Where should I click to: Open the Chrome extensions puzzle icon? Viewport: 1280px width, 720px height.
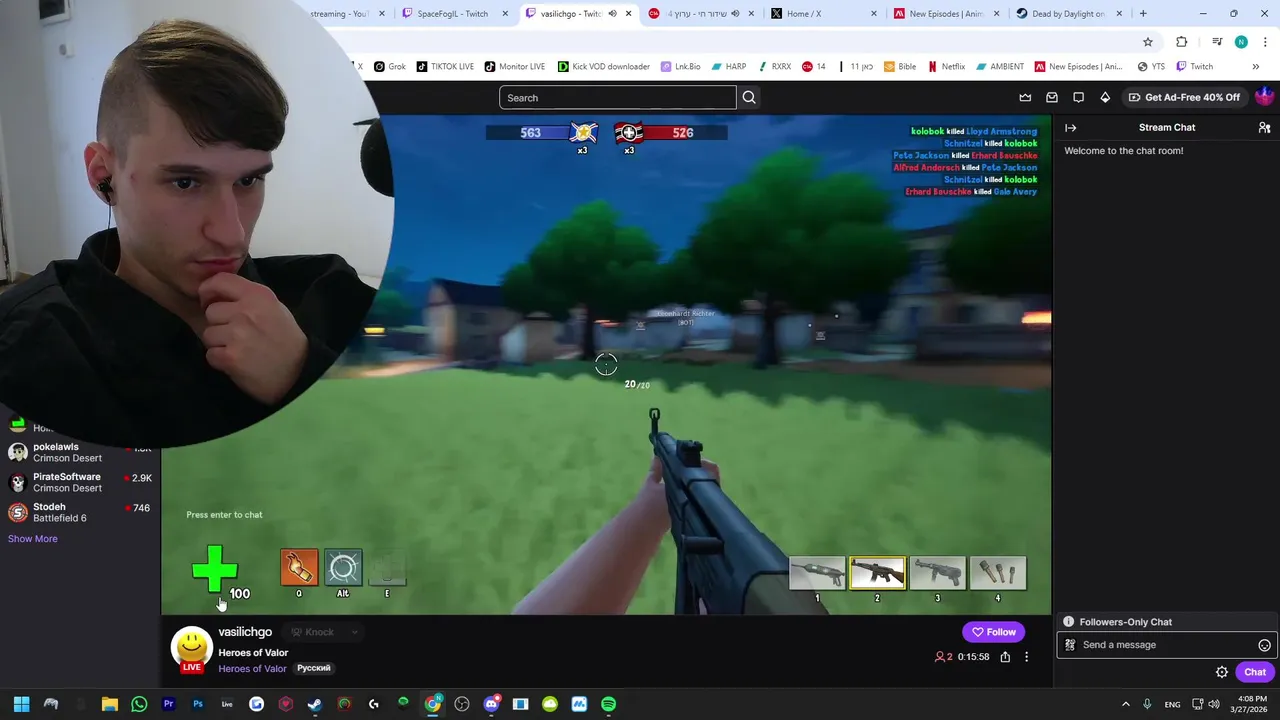point(1182,42)
